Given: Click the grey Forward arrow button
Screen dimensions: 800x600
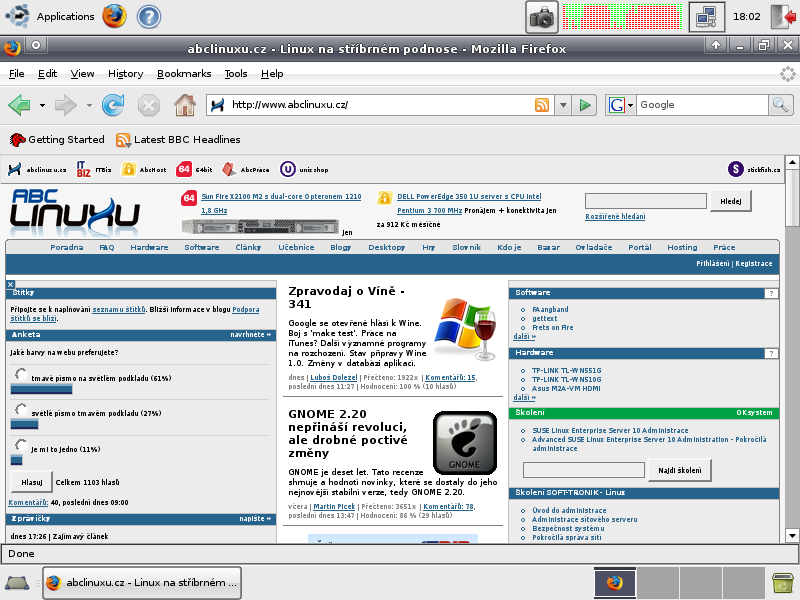Looking at the screenshot, I should coord(65,105).
